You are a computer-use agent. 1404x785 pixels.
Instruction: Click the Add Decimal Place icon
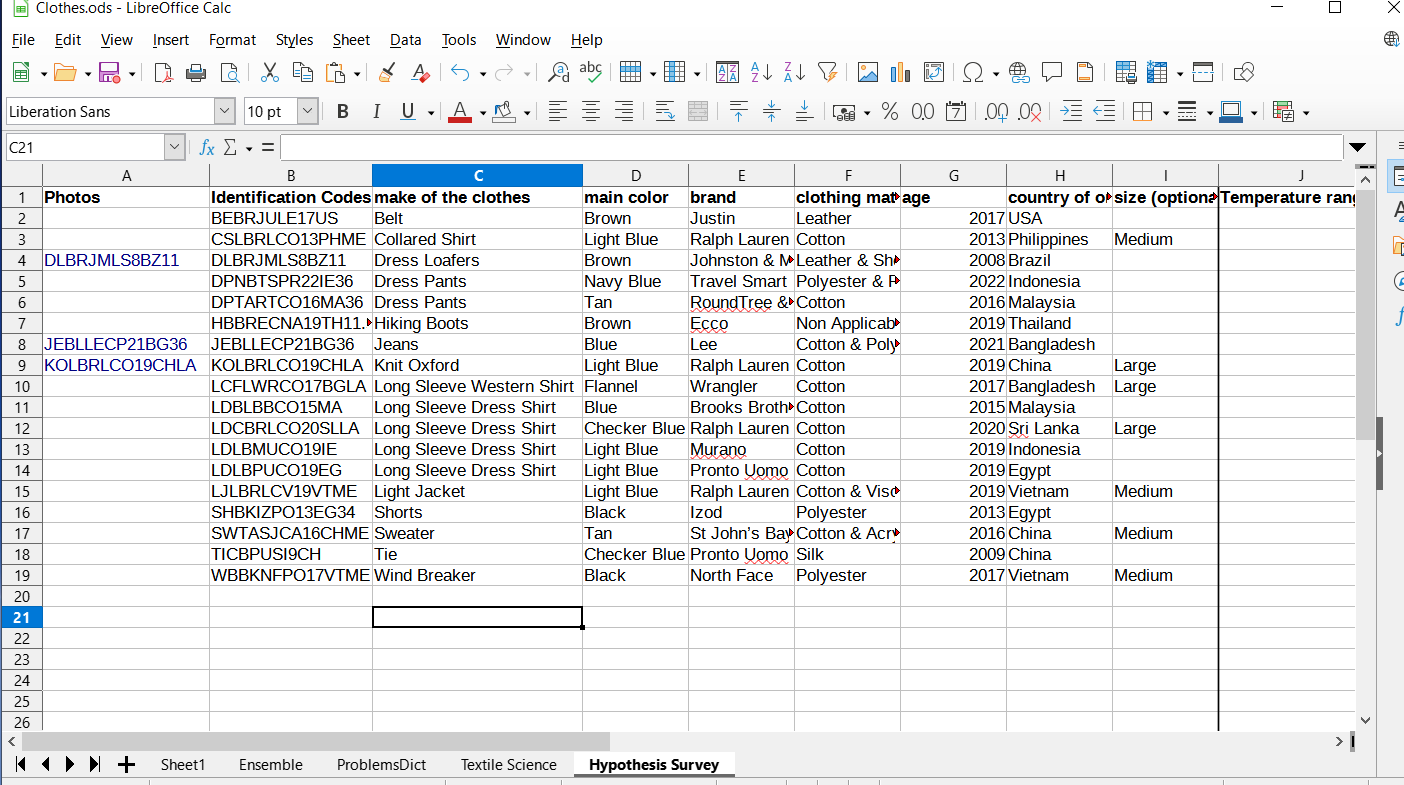[996, 111]
